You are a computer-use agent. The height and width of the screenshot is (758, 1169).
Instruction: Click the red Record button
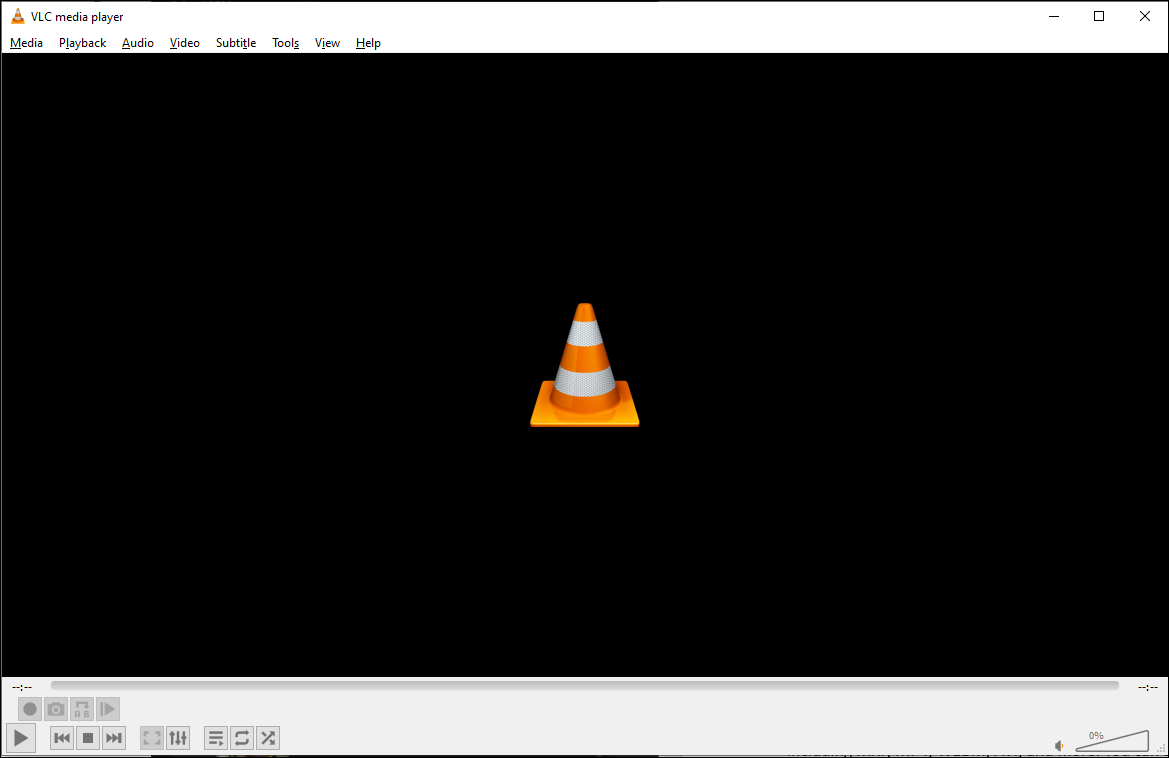click(30, 709)
